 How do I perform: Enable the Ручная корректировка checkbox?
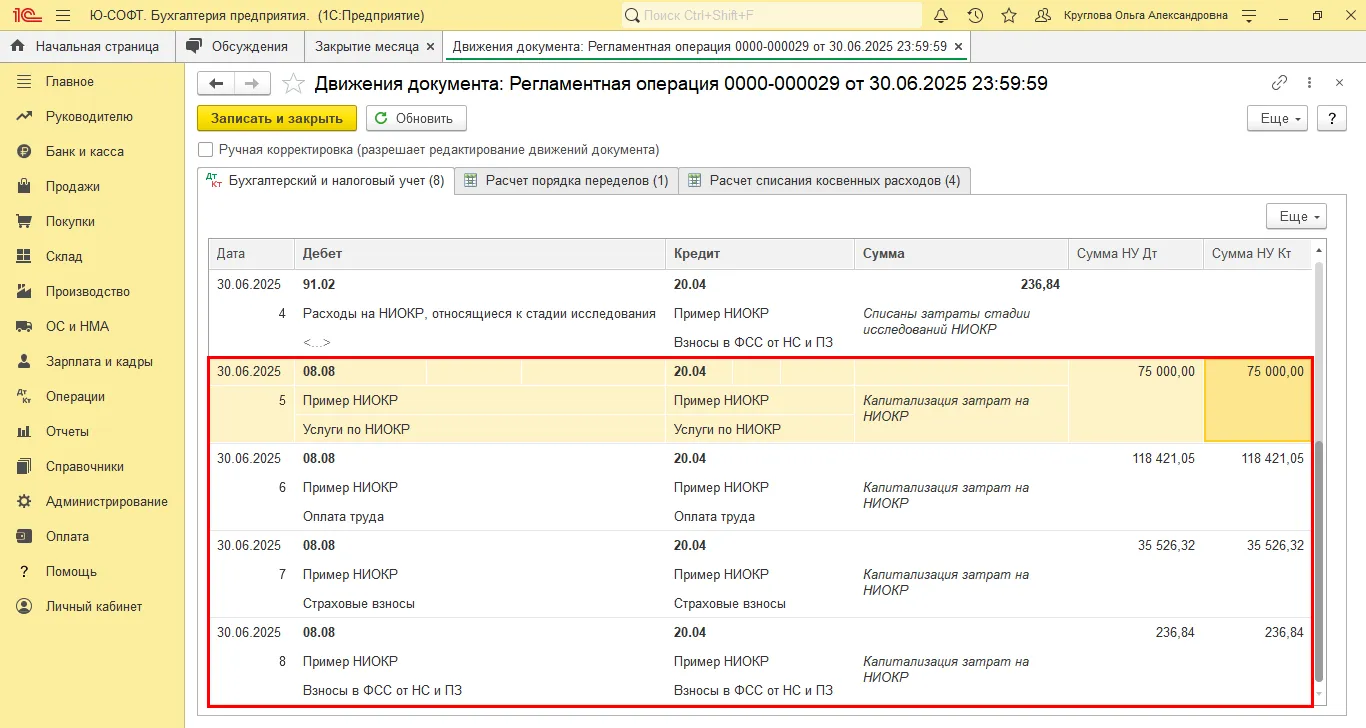click(206, 150)
